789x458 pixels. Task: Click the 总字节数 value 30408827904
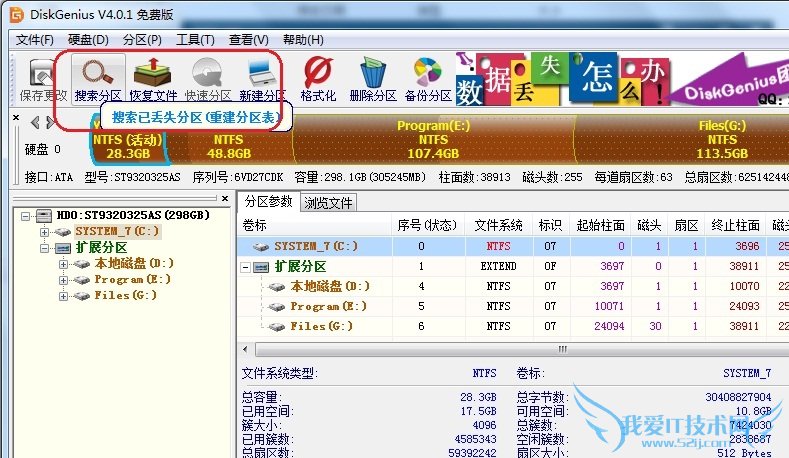coord(738,397)
